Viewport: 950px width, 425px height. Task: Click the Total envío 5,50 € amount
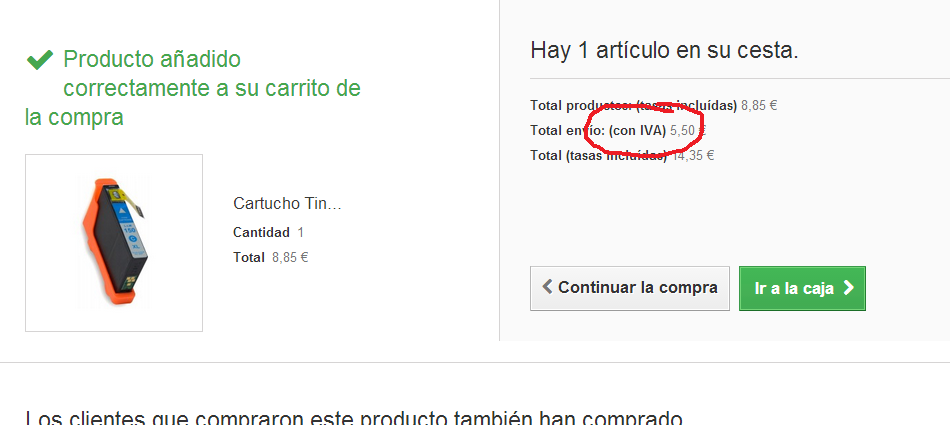point(688,130)
